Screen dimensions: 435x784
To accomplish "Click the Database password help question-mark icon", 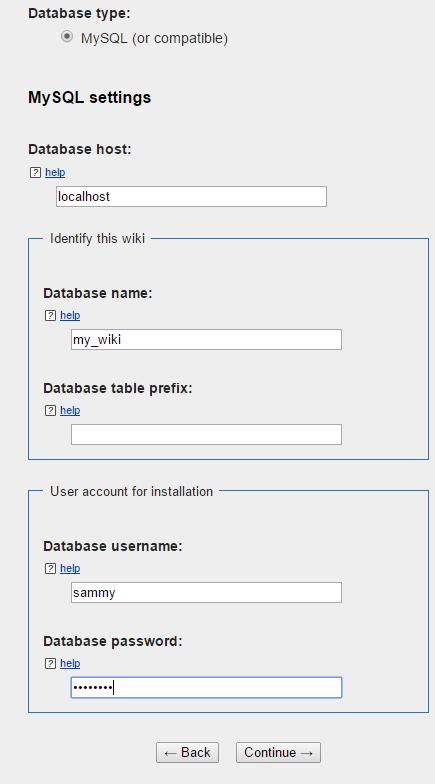I will (x=50, y=664).
